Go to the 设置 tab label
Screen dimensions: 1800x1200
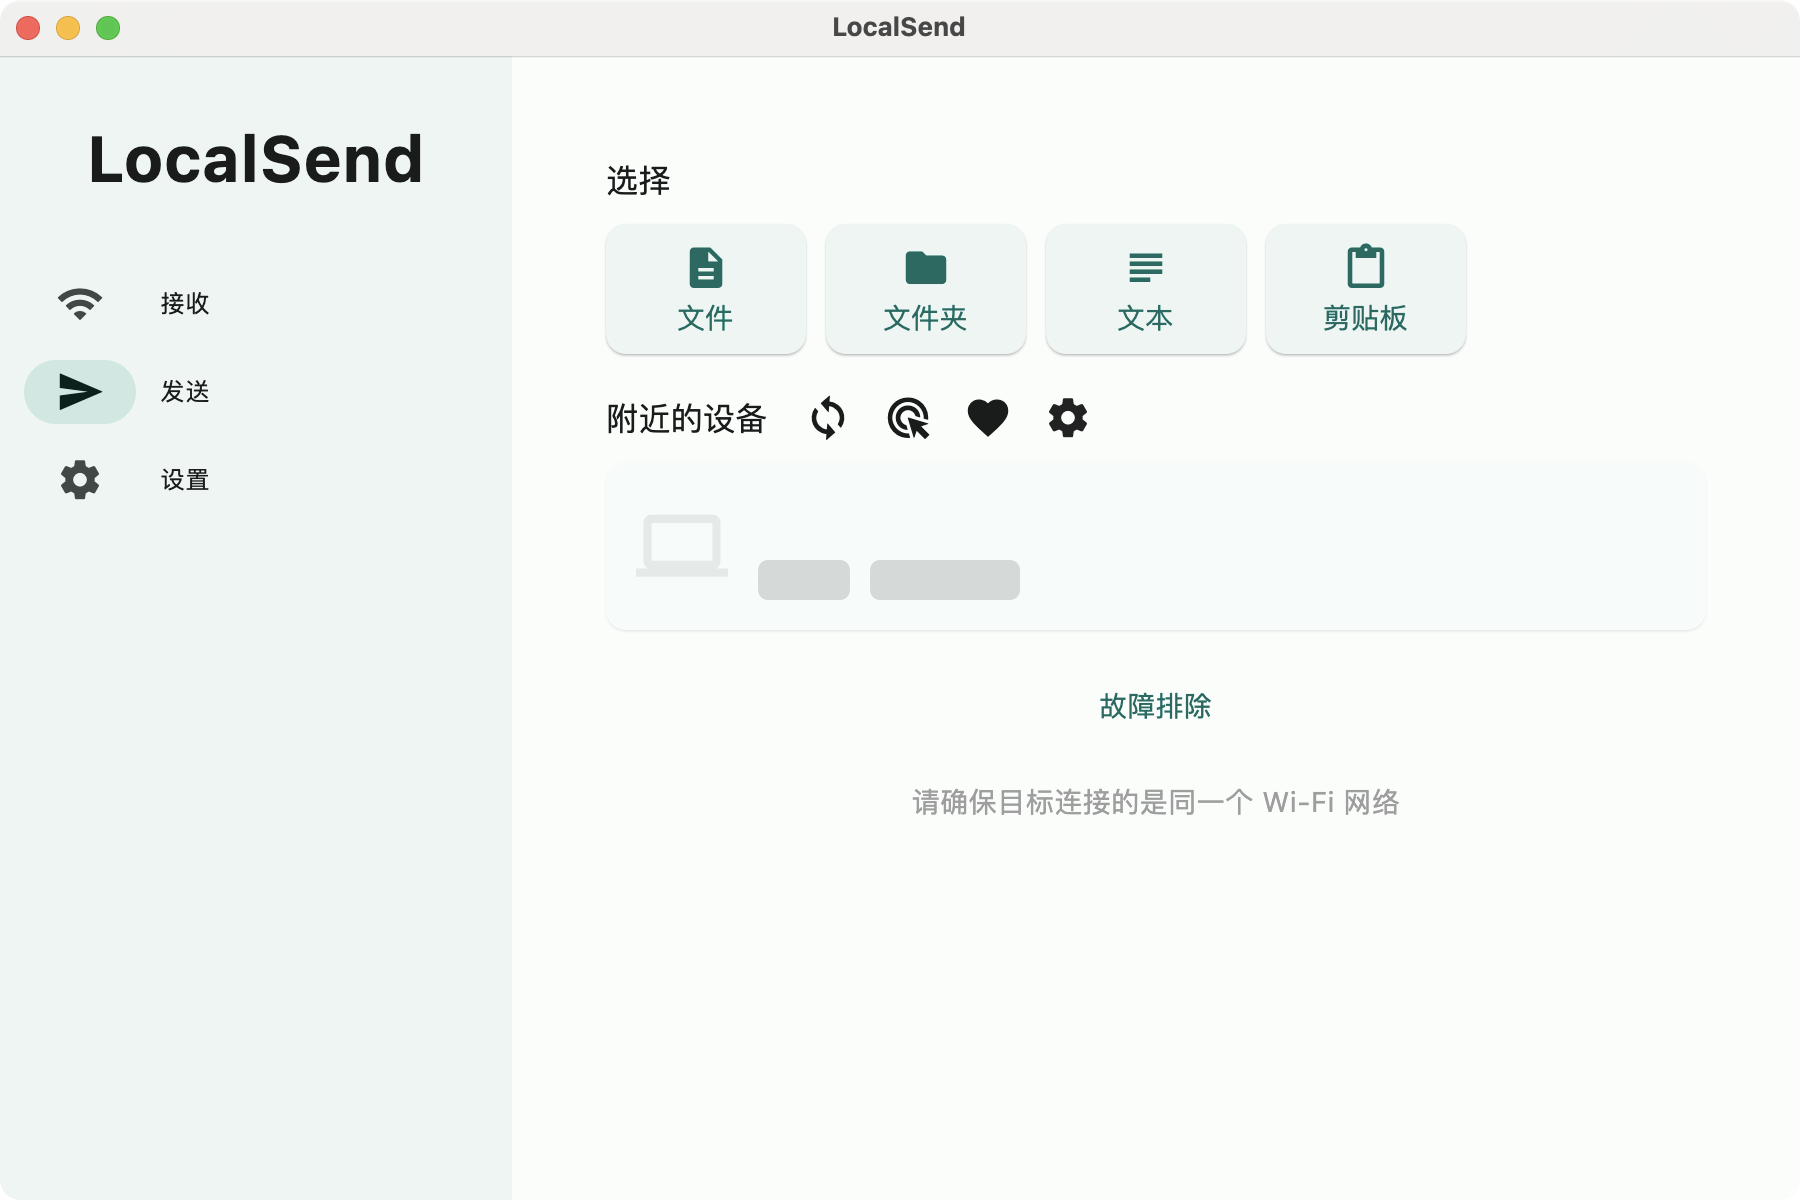tap(185, 480)
